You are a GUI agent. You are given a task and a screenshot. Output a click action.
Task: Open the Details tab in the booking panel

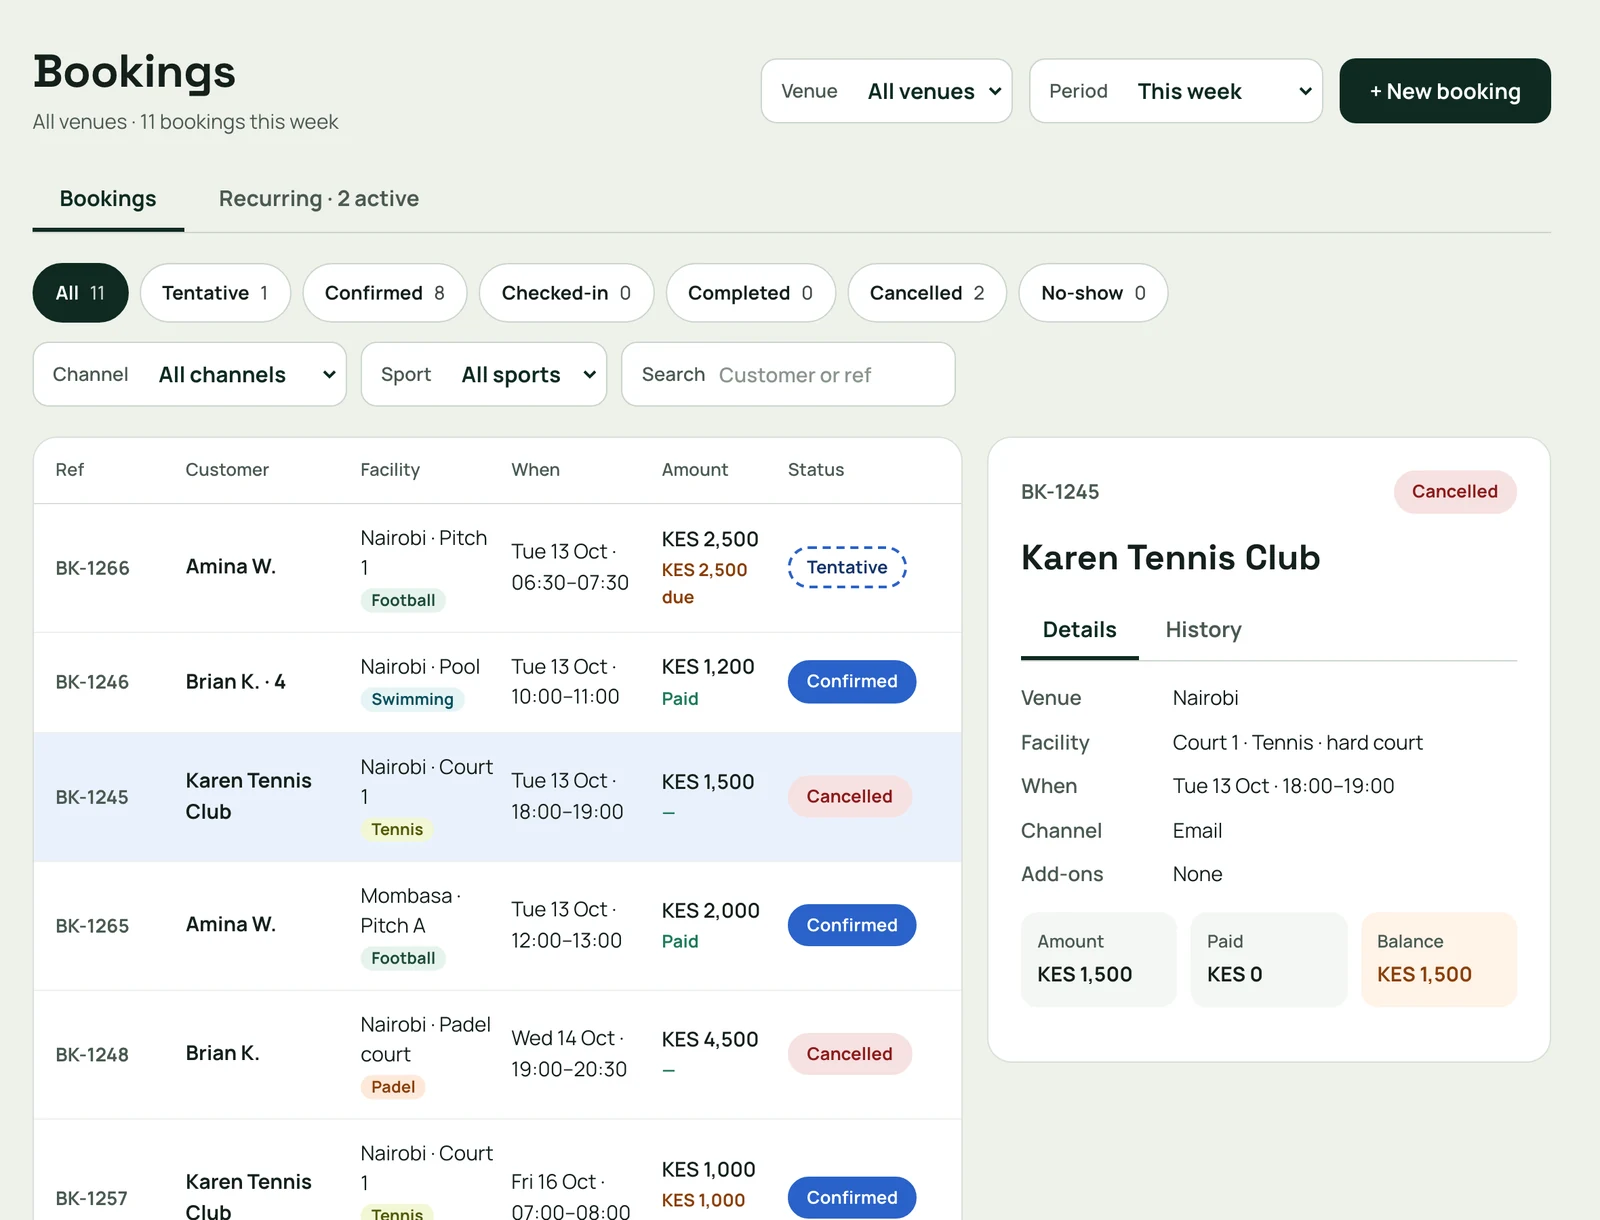(1079, 630)
